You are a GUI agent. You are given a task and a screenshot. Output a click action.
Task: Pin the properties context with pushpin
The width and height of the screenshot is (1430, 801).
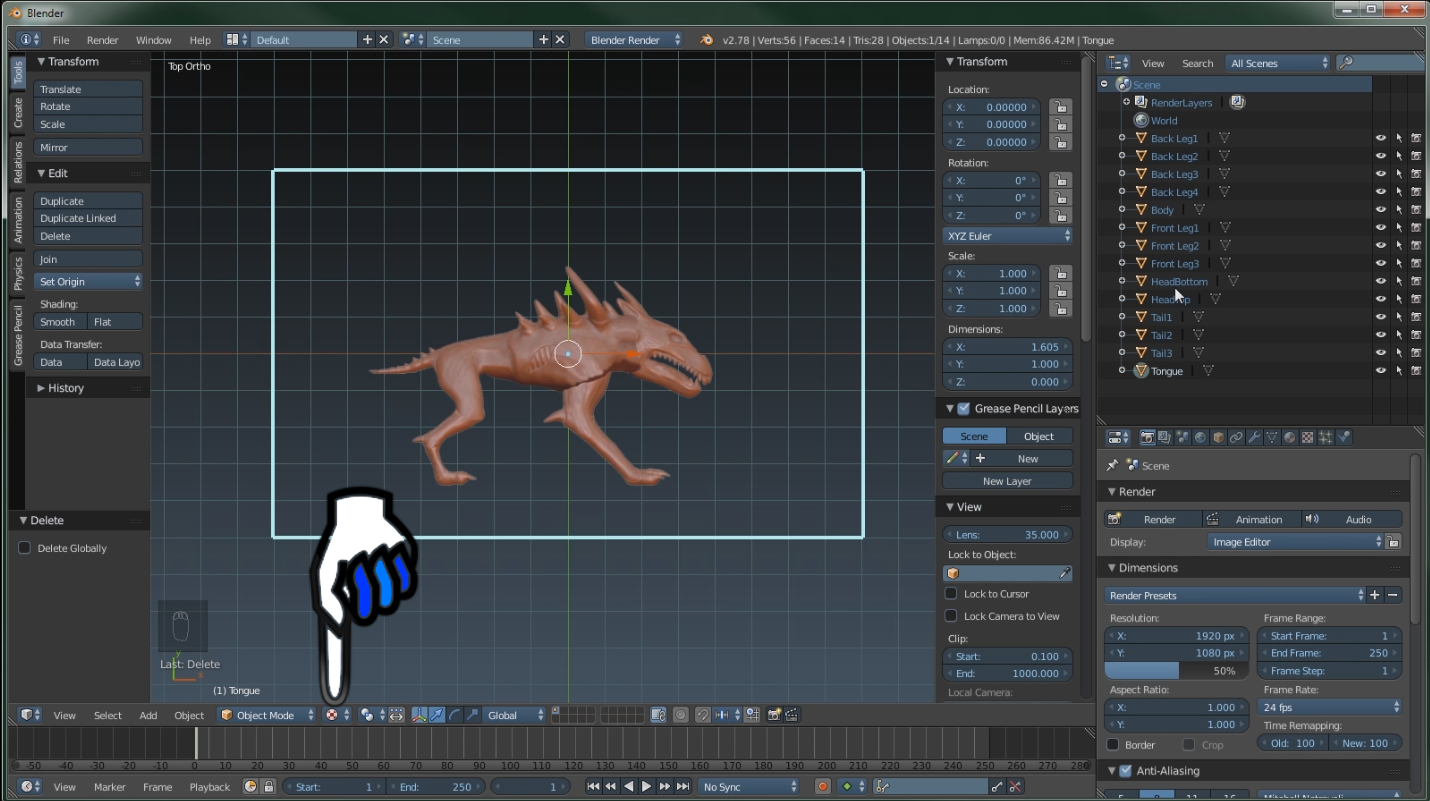pyautogui.click(x=1112, y=465)
